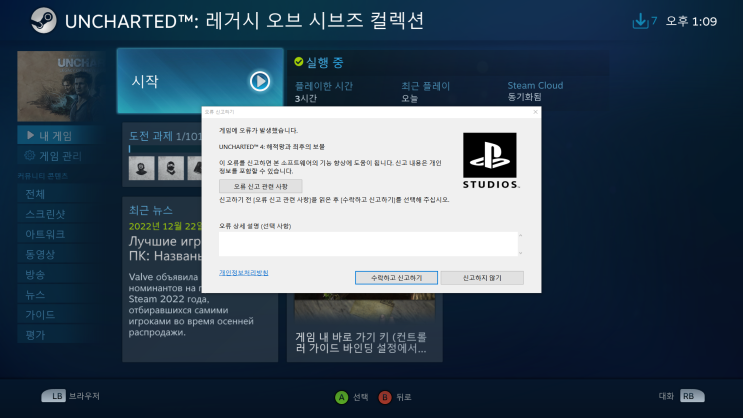Viewport: 743px width, 418px height.
Task: Open the 최근 뉴스 panel heading
Action: pyautogui.click(x=151, y=210)
